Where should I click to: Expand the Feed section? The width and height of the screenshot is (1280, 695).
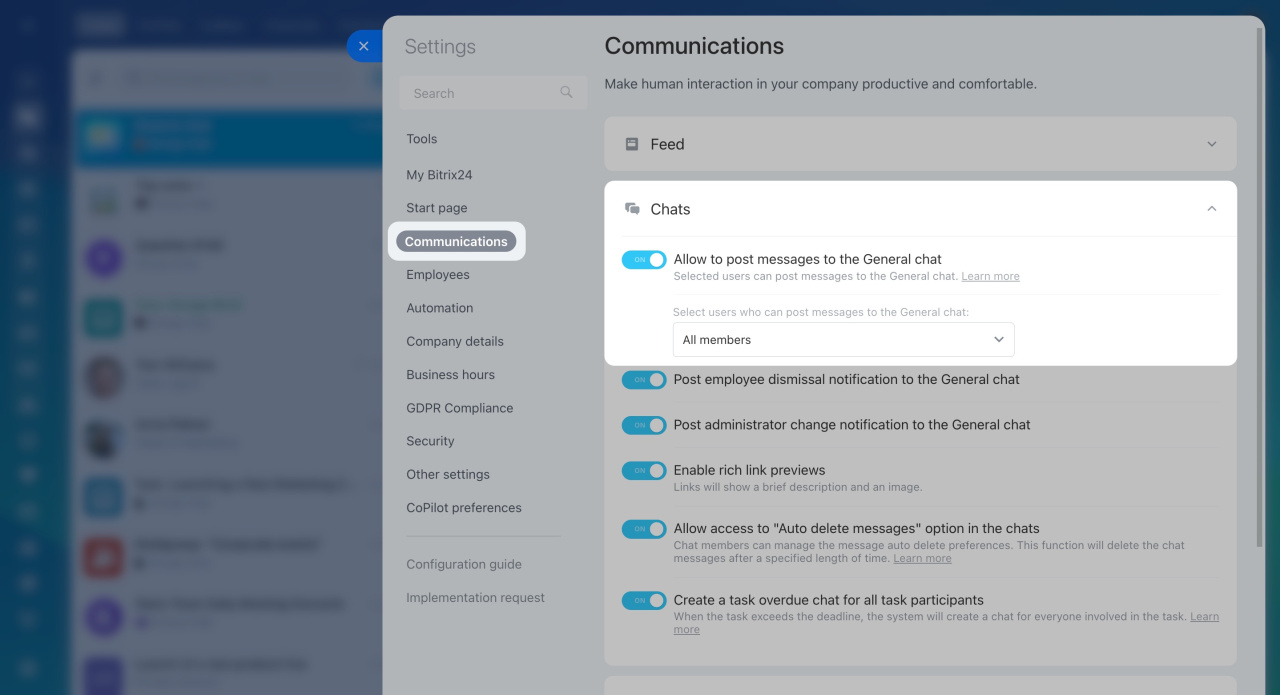pos(1211,144)
